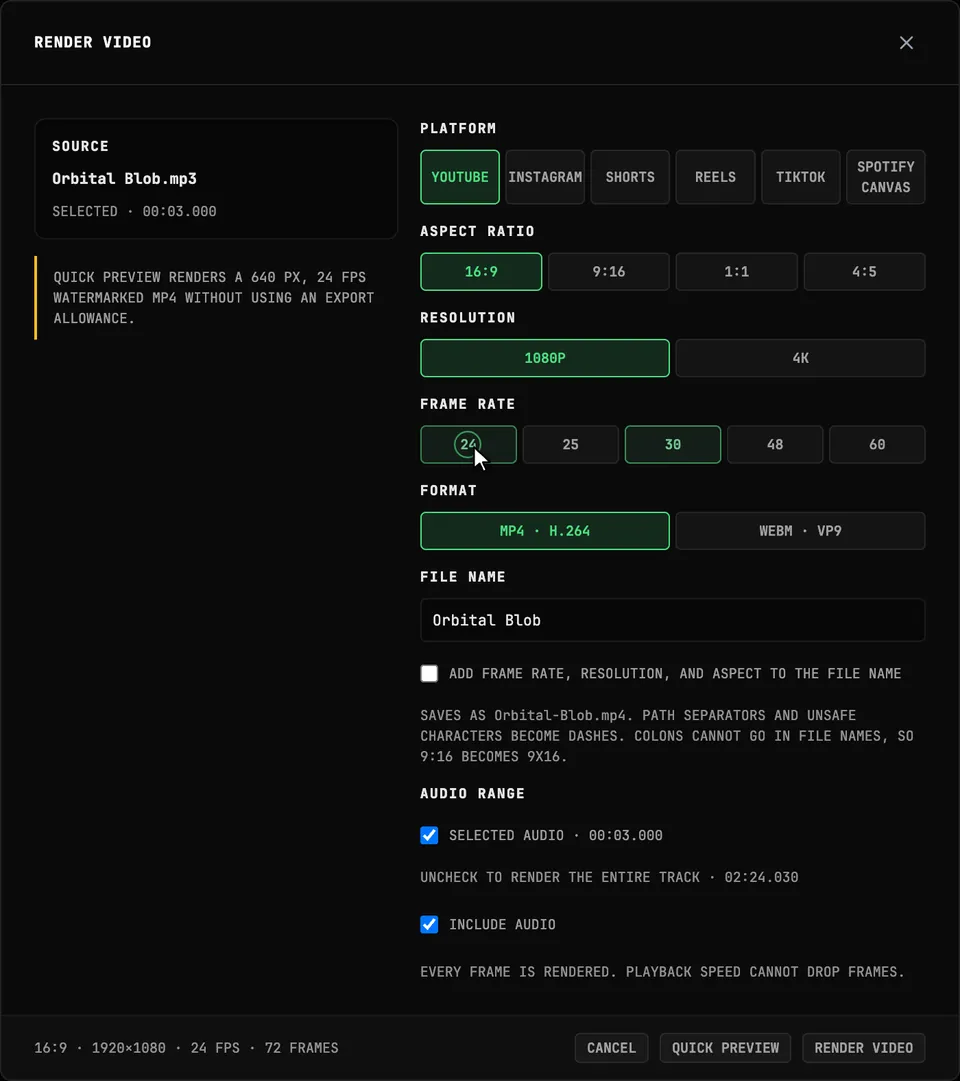
Task: Uncheck the Selected Audio checkbox
Action: point(429,836)
